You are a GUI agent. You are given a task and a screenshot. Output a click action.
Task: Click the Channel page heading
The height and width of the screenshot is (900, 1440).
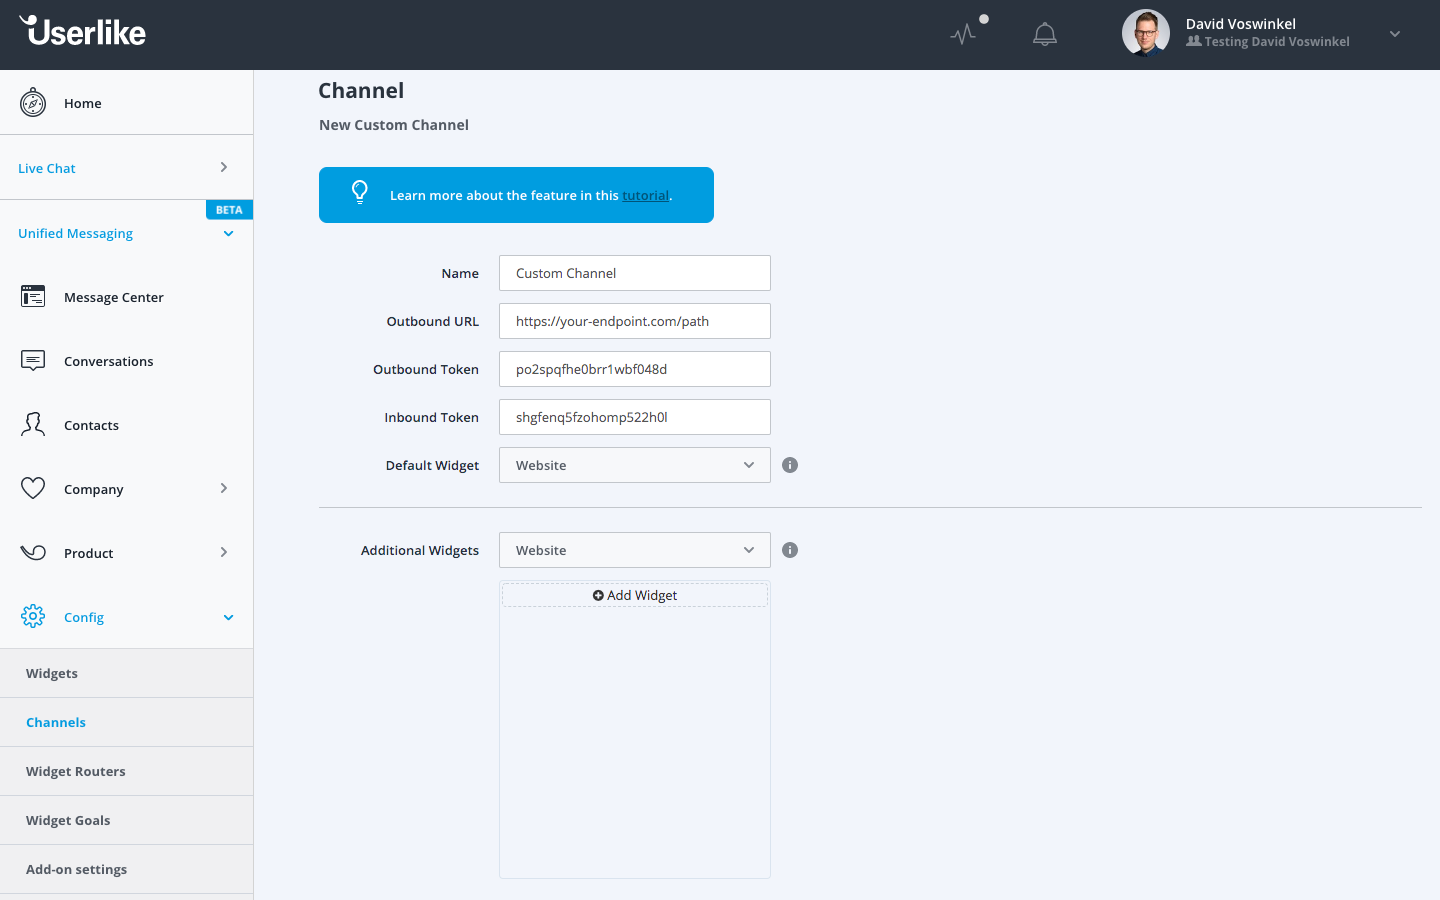point(361,91)
